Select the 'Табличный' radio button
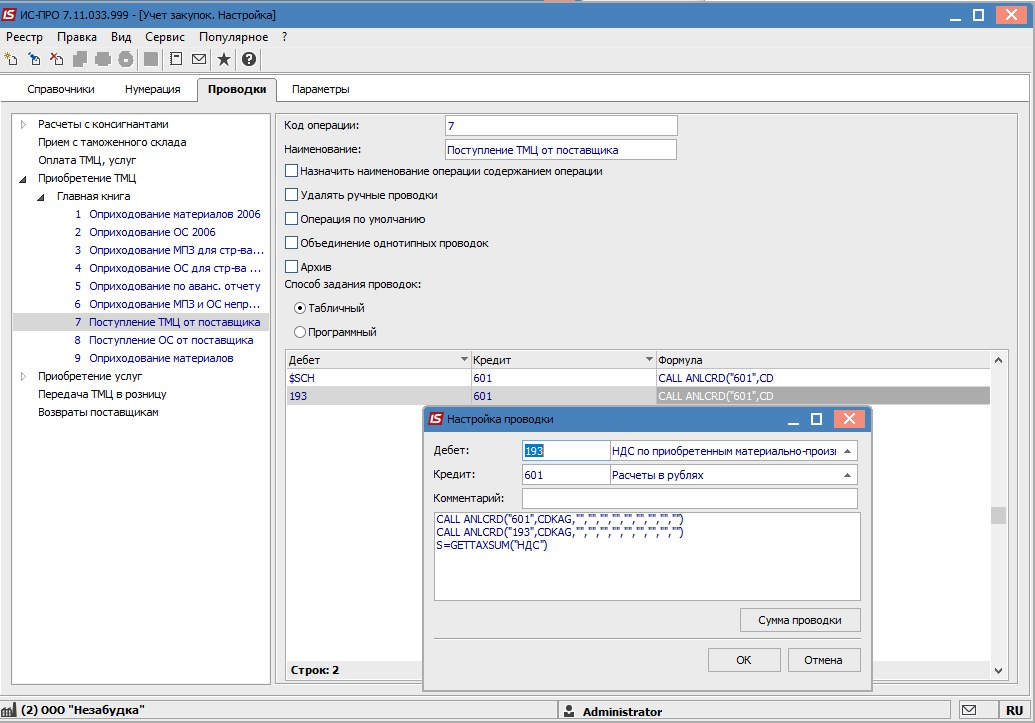Image resolution: width=1035 pixels, height=723 pixels. [x=300, y=308]
